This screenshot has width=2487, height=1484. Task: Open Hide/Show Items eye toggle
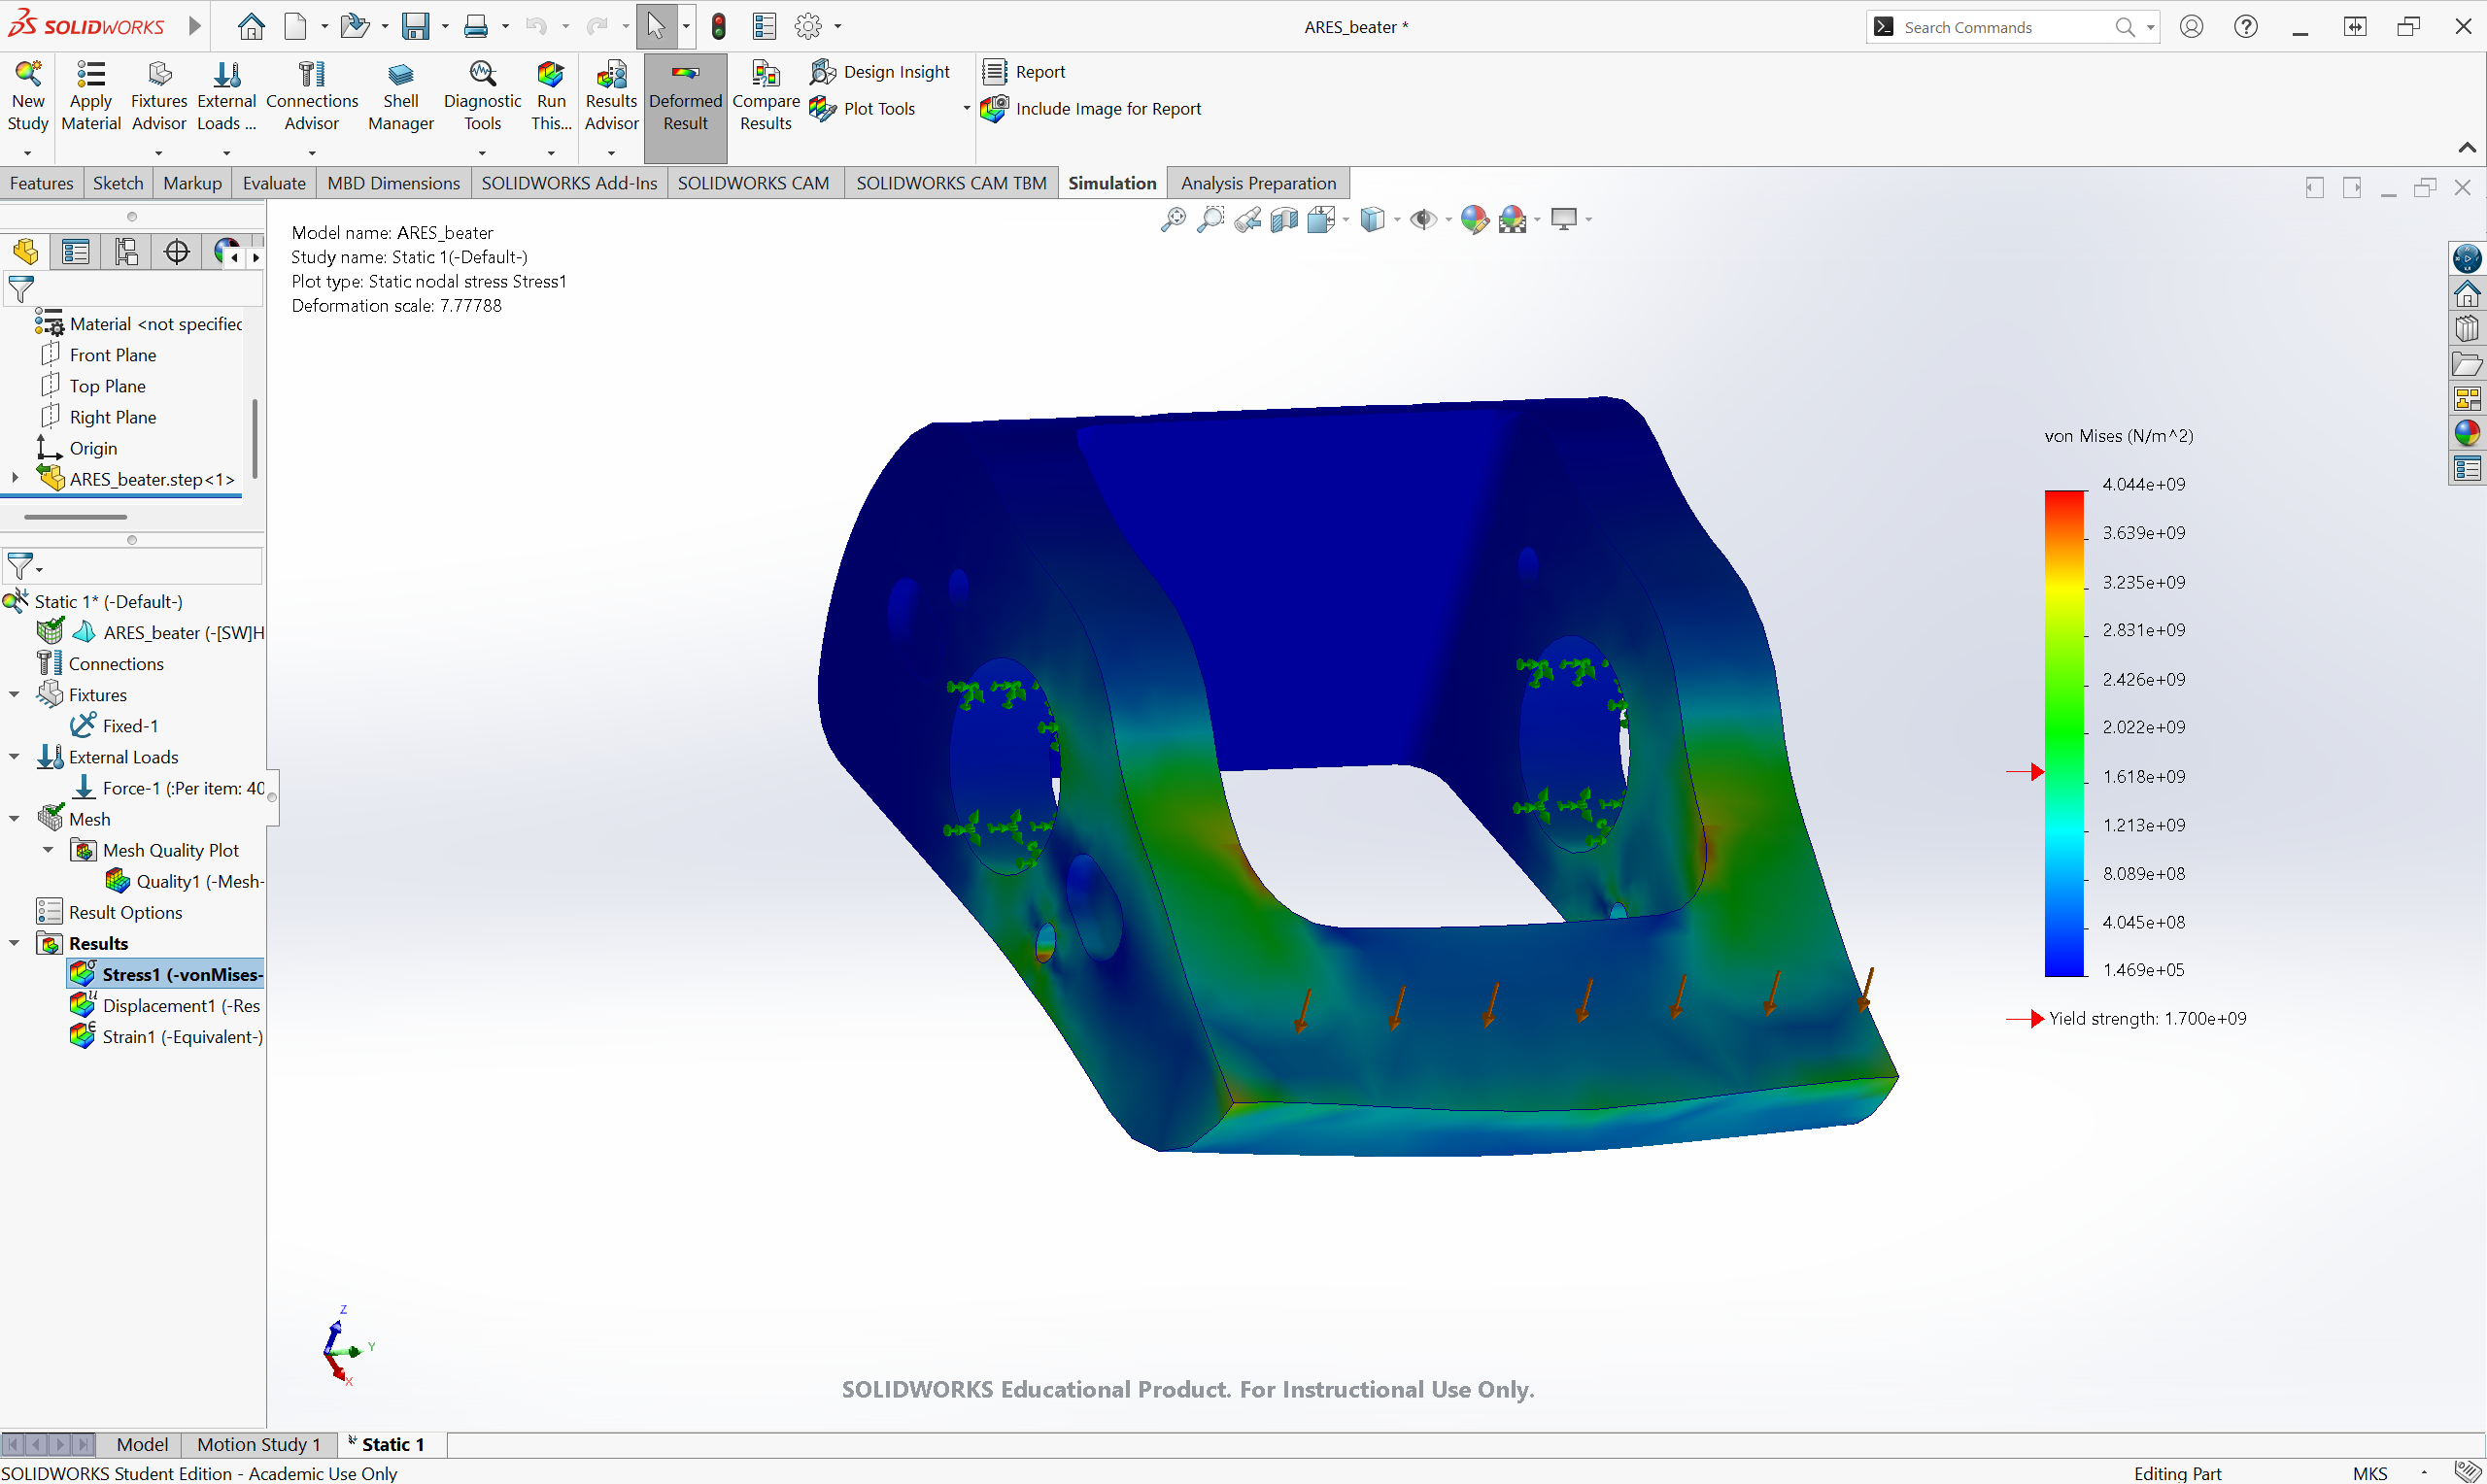pyautogui.click(x=1422, y=219)
